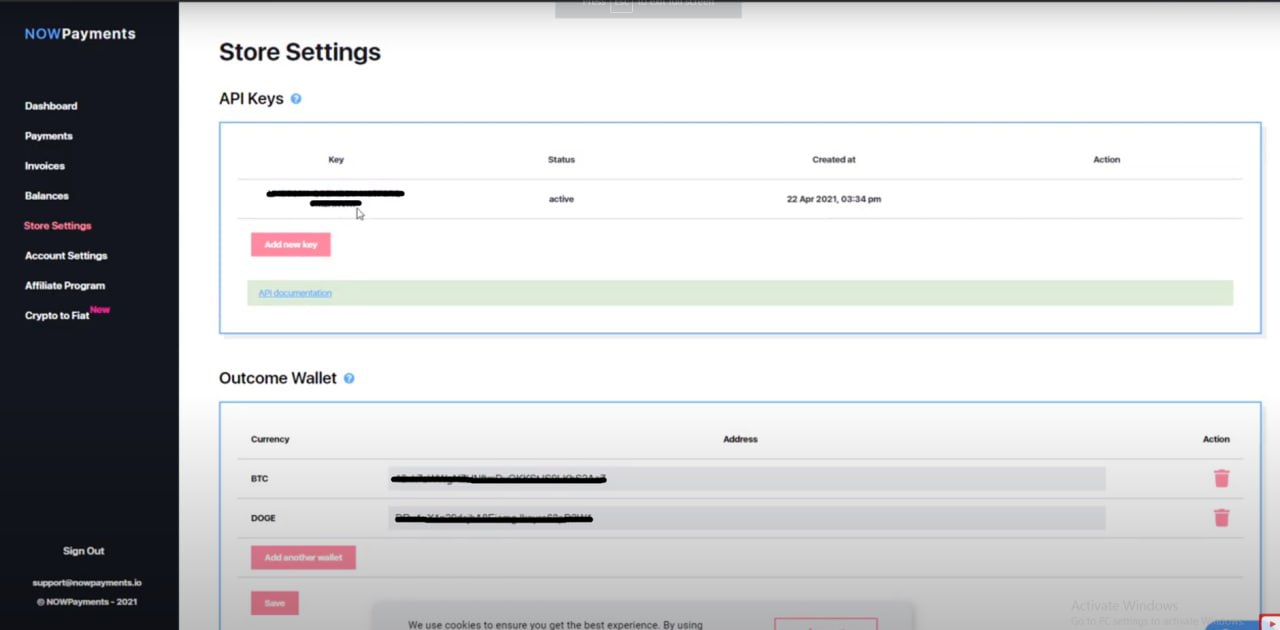Click the DOGE wallet address field
The image size is (1280, 630).
[x=747, y=518]
